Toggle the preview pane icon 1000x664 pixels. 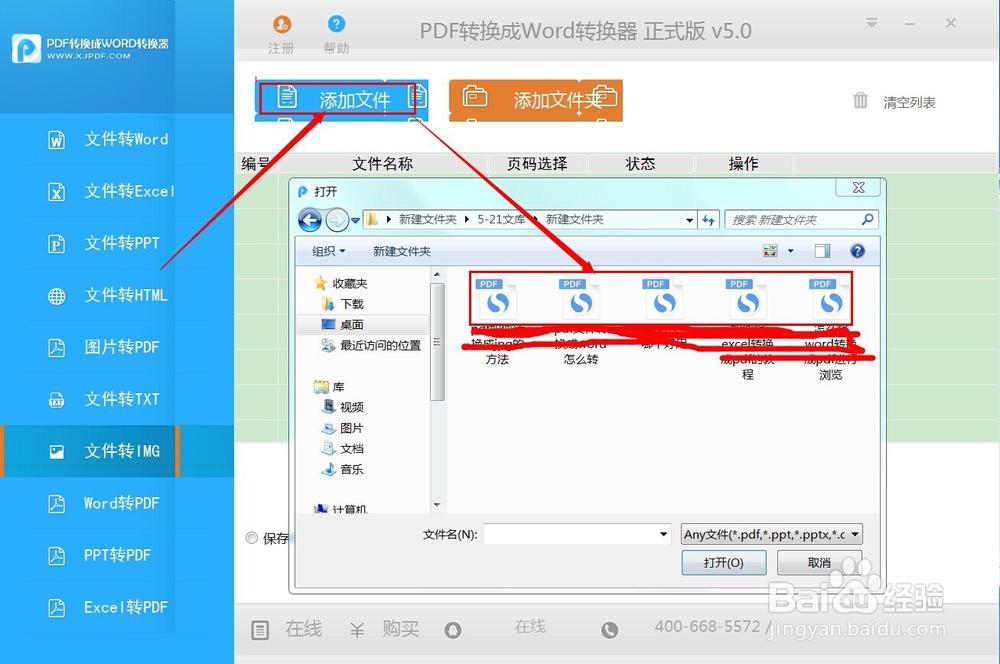pyautogui.click(x=822, y=251)
